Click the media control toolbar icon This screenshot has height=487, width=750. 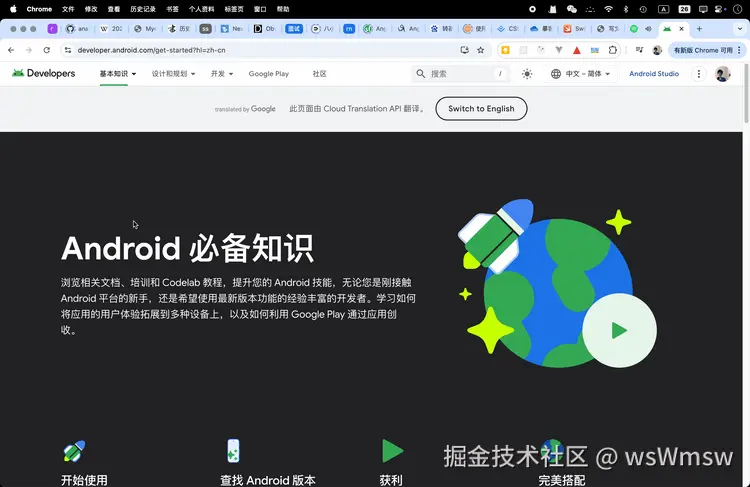point(639,50)
